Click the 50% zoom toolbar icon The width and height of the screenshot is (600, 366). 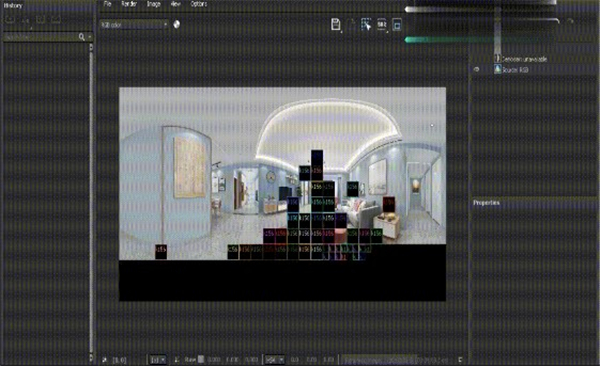pyautogui.click(x=382, y=25)
